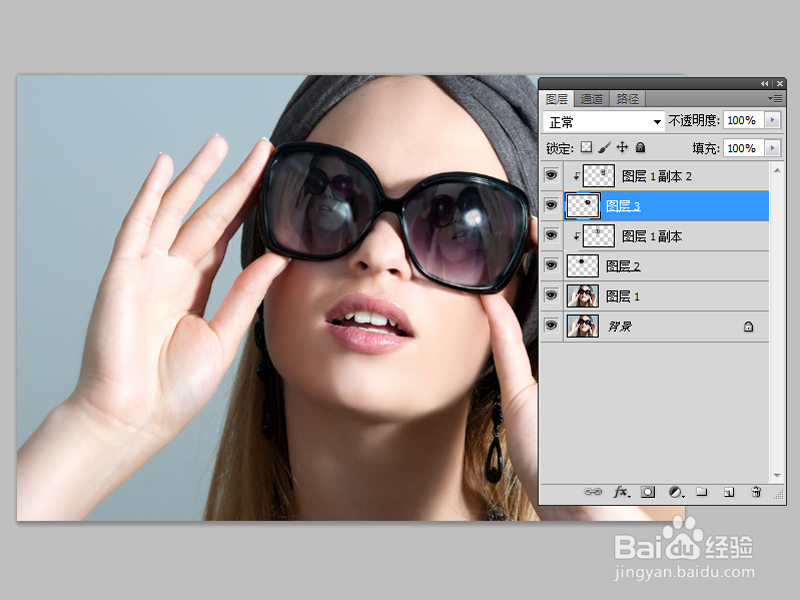Select the 图层 3 layer name

623,206
